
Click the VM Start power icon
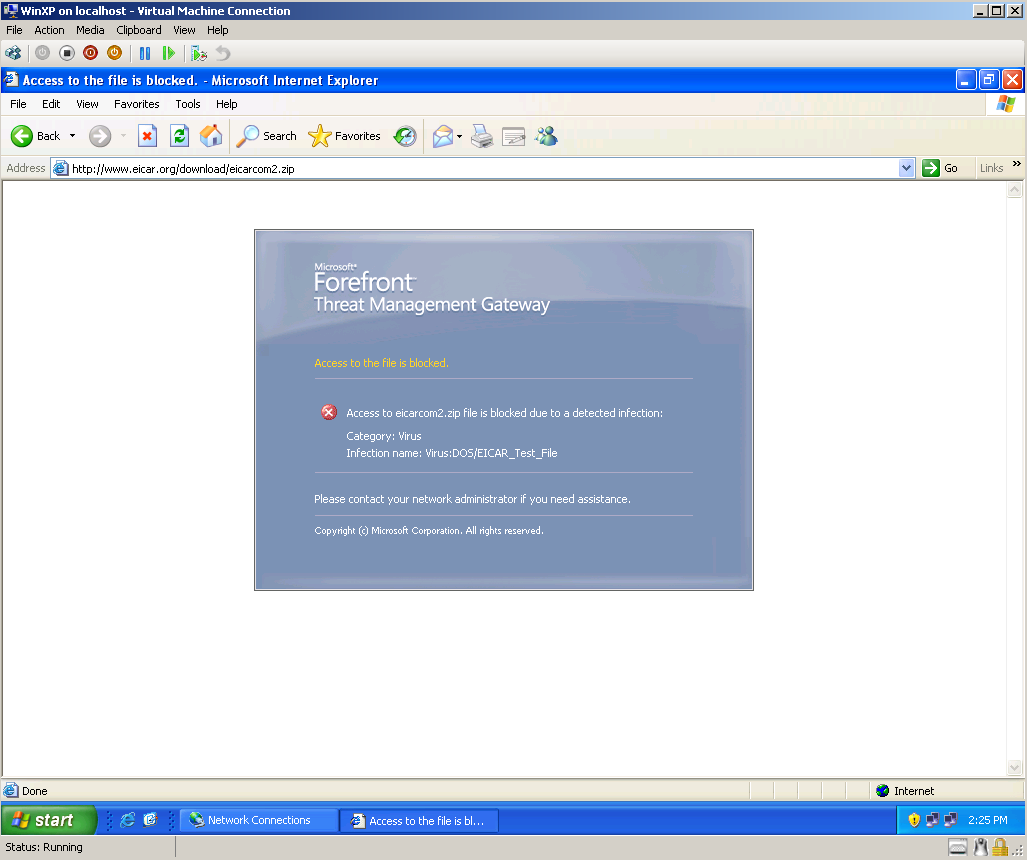(43, 53)
